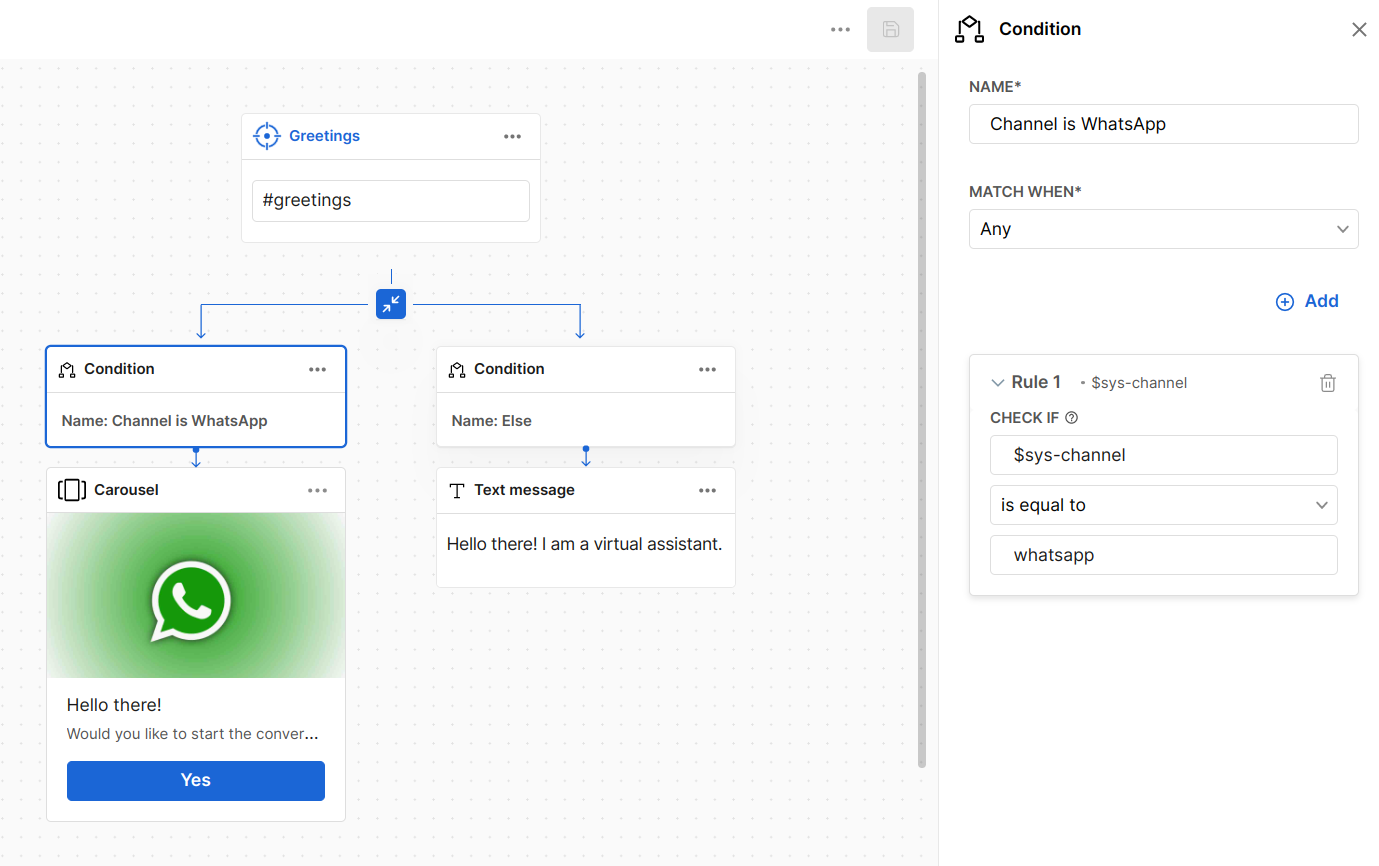The image size is (1379, 866).
Task: Click the collapse branches arrows icon
Action: coord(391,303)
